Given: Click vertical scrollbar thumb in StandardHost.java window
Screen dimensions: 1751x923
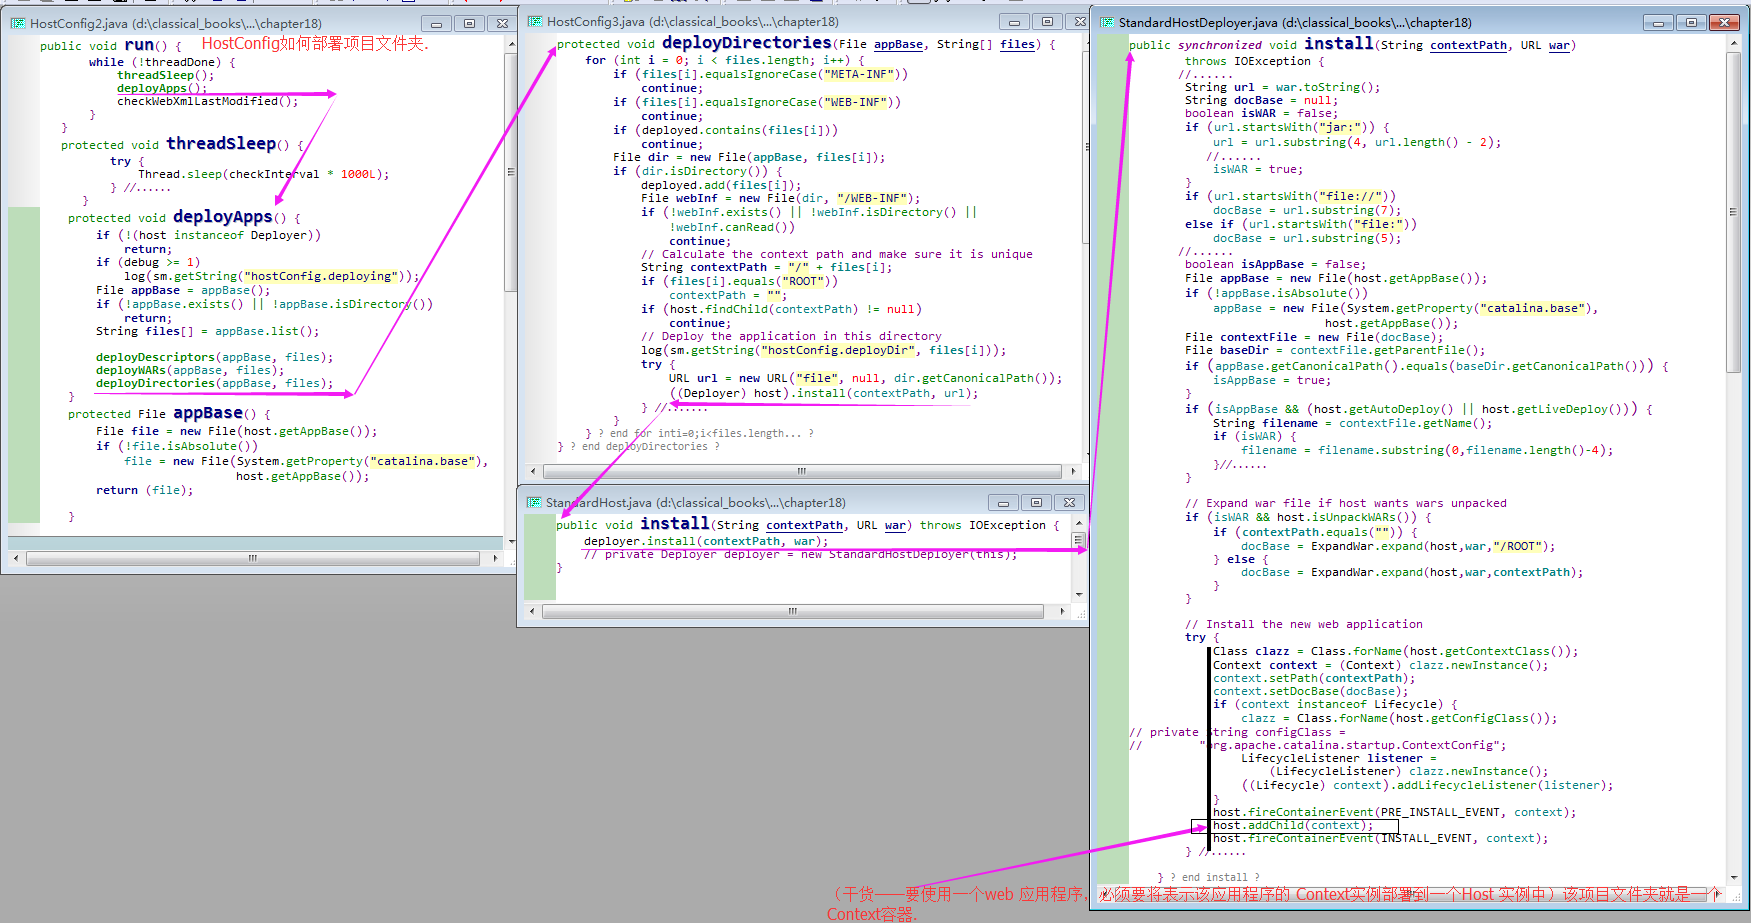Looking at the screenshot, I should (1079, 540).
